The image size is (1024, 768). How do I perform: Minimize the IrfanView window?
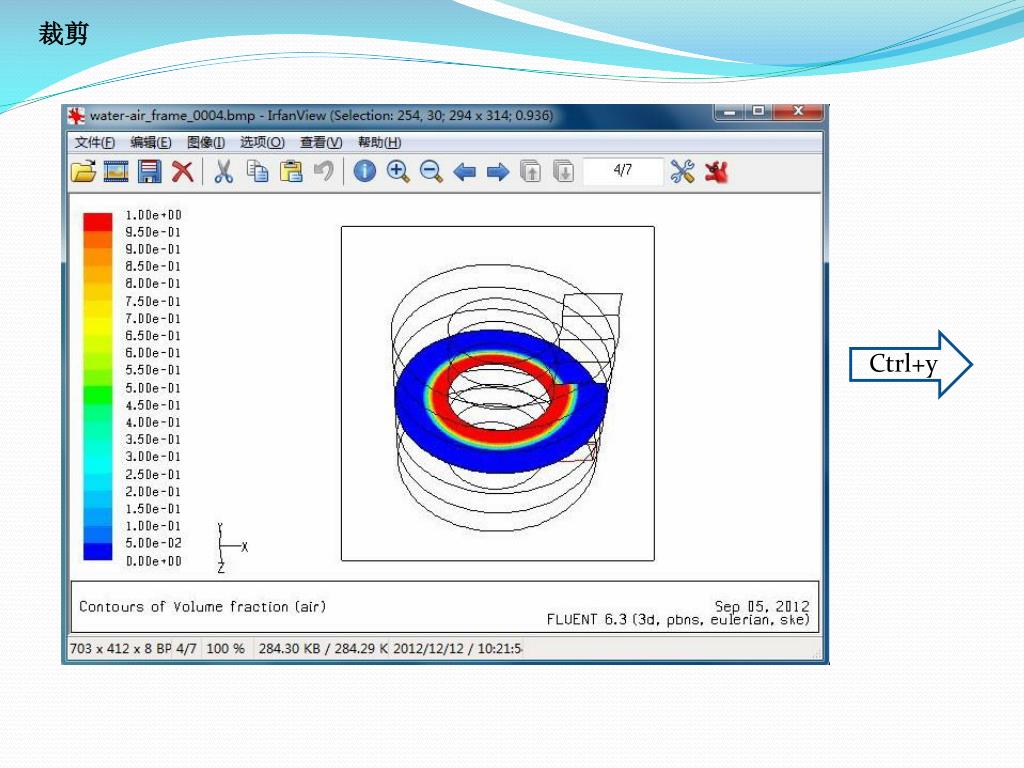(x=730, y=112)
